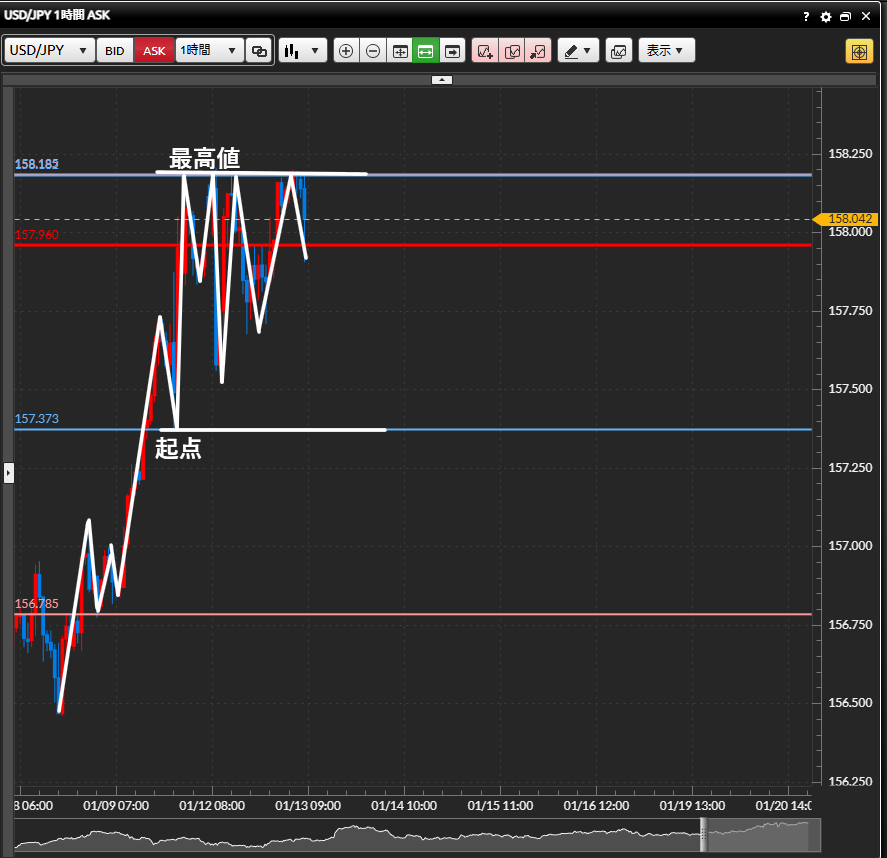Viewport: 887px width, 858px height.
Task: Click the link charts icon
Action: [x=259, y=51]
